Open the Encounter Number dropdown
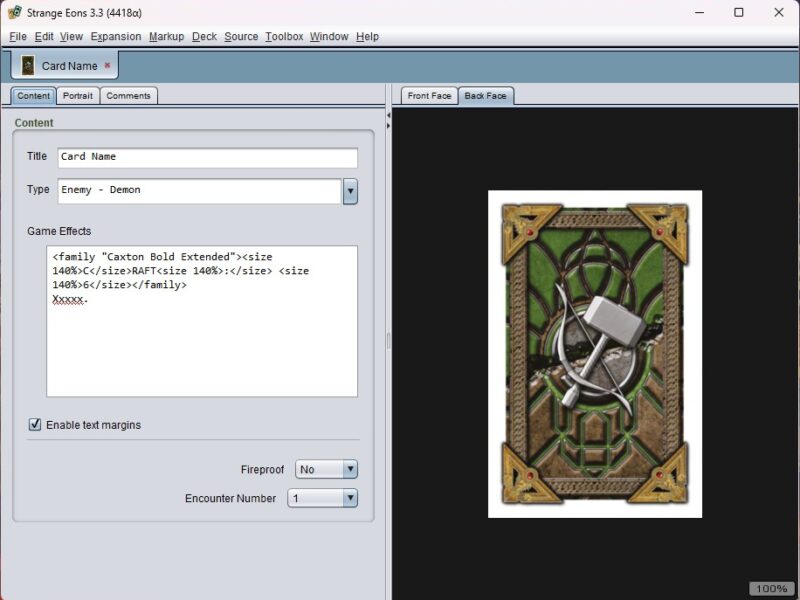The width and height of the screenshot is (800, 600). pos(349,498)
